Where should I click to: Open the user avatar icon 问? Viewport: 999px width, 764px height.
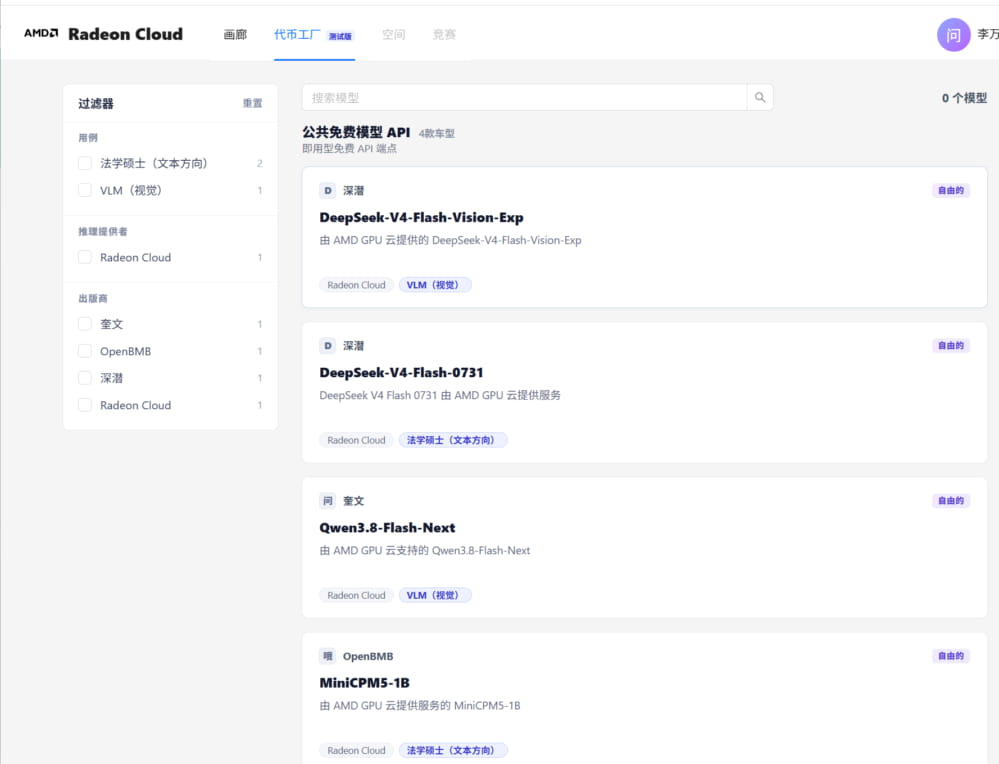pos(953,34)
